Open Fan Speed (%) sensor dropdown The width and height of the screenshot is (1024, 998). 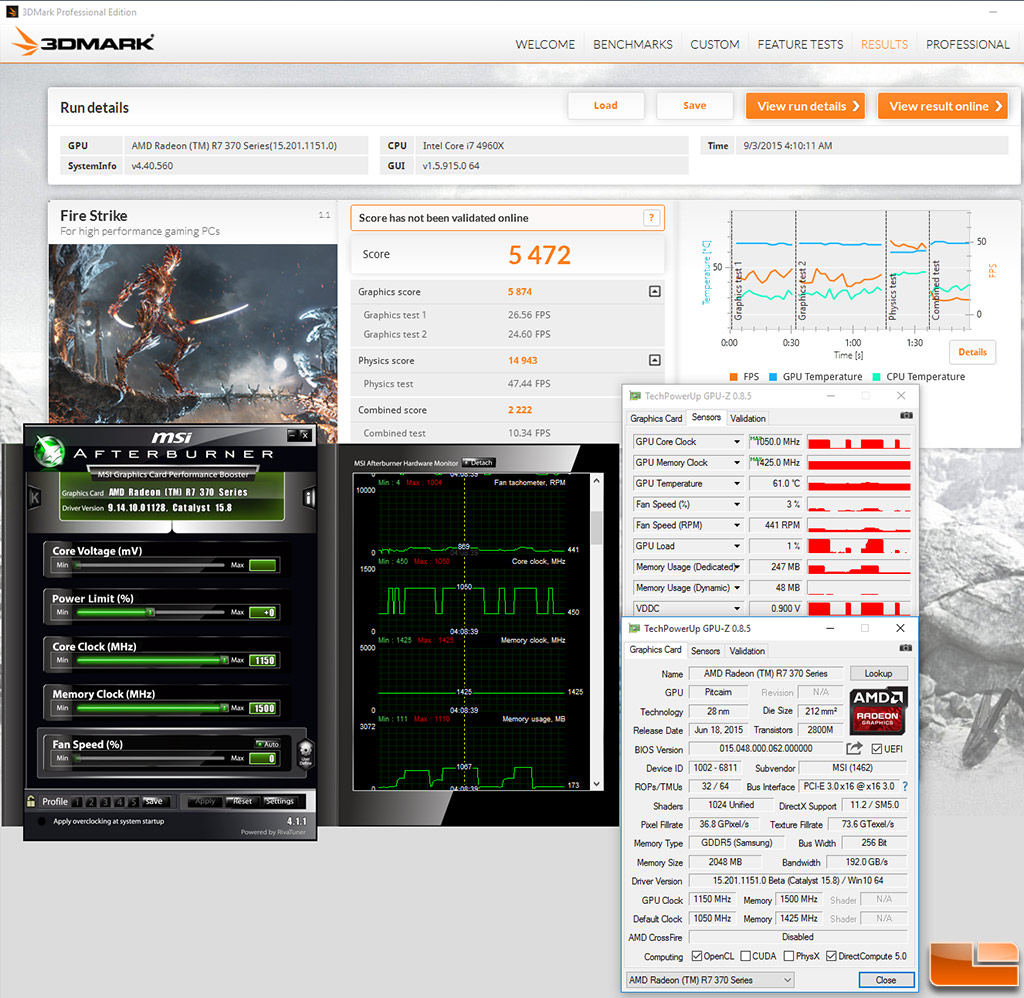point(737,504)
